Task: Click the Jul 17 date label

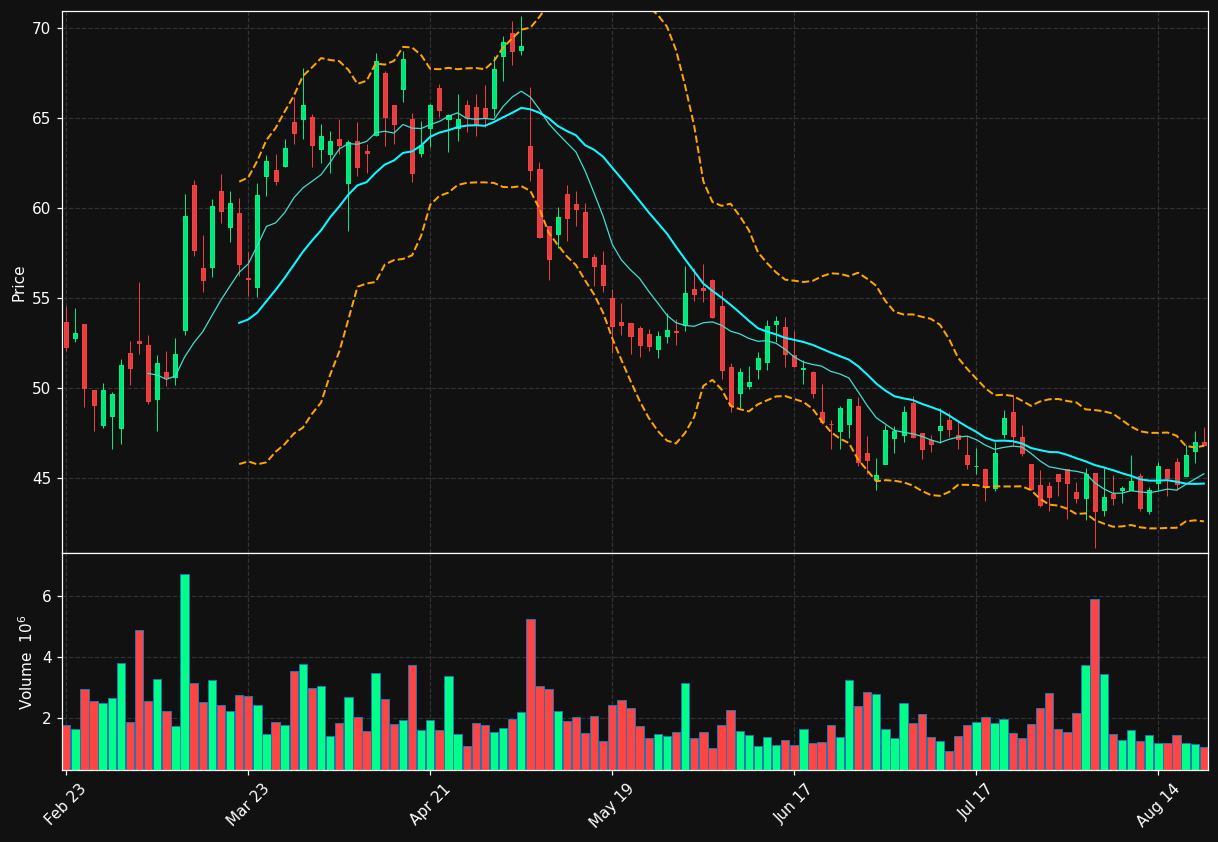Action: (x=975, y=803)
